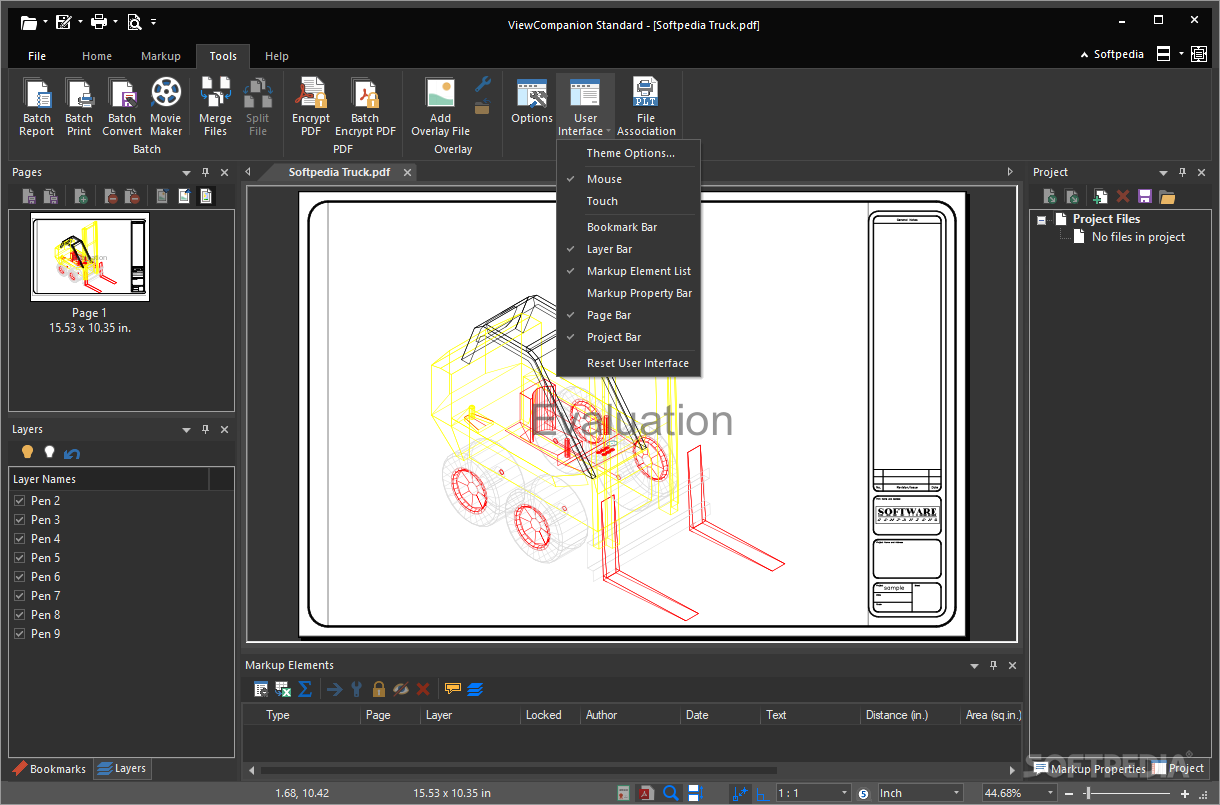Click the Softpedia button at top right
Image resolution: width=1220 pixels, height=805 pixels.
pyautogui.click(x=1112, y=54)
